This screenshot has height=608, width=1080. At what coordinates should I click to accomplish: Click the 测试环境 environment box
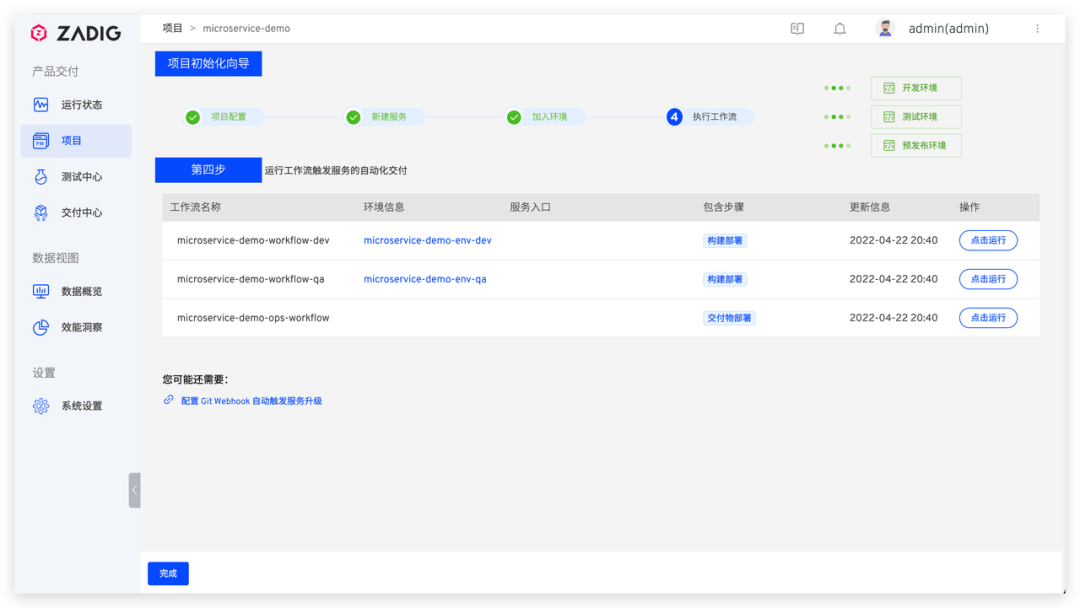(916, 117)
